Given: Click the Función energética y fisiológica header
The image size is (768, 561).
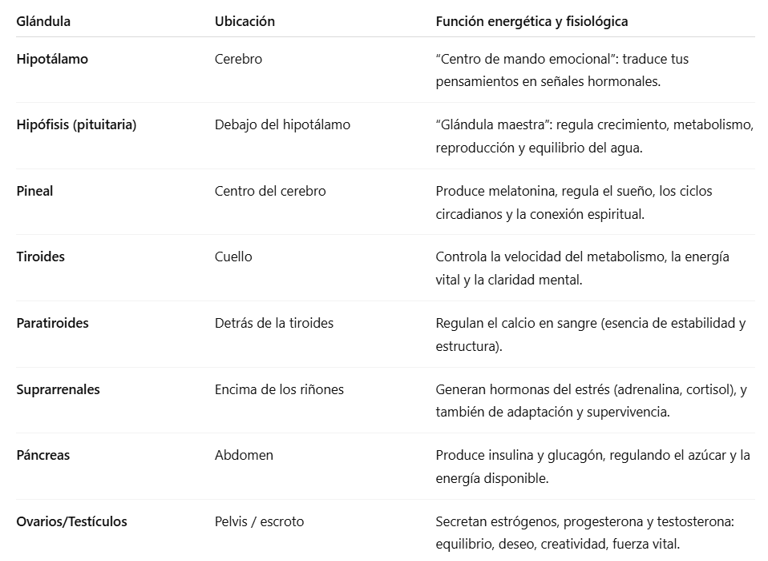Looking at the screenshot, I should click(531, 22).
